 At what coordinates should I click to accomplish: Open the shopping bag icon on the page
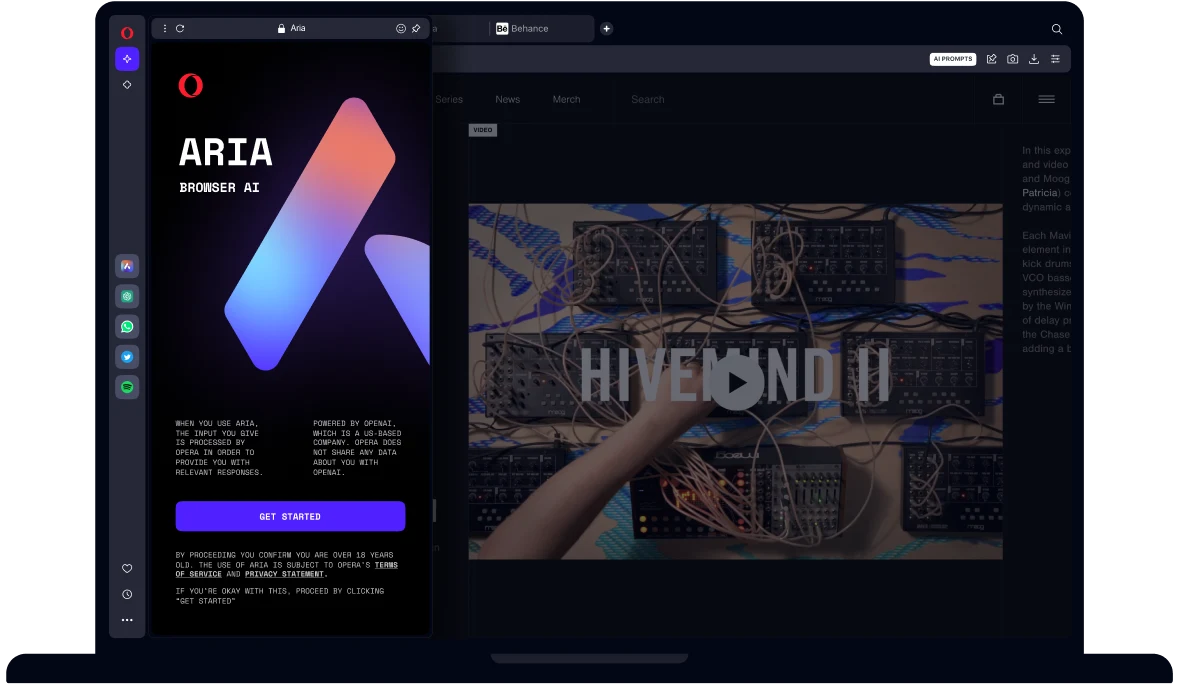999,99
